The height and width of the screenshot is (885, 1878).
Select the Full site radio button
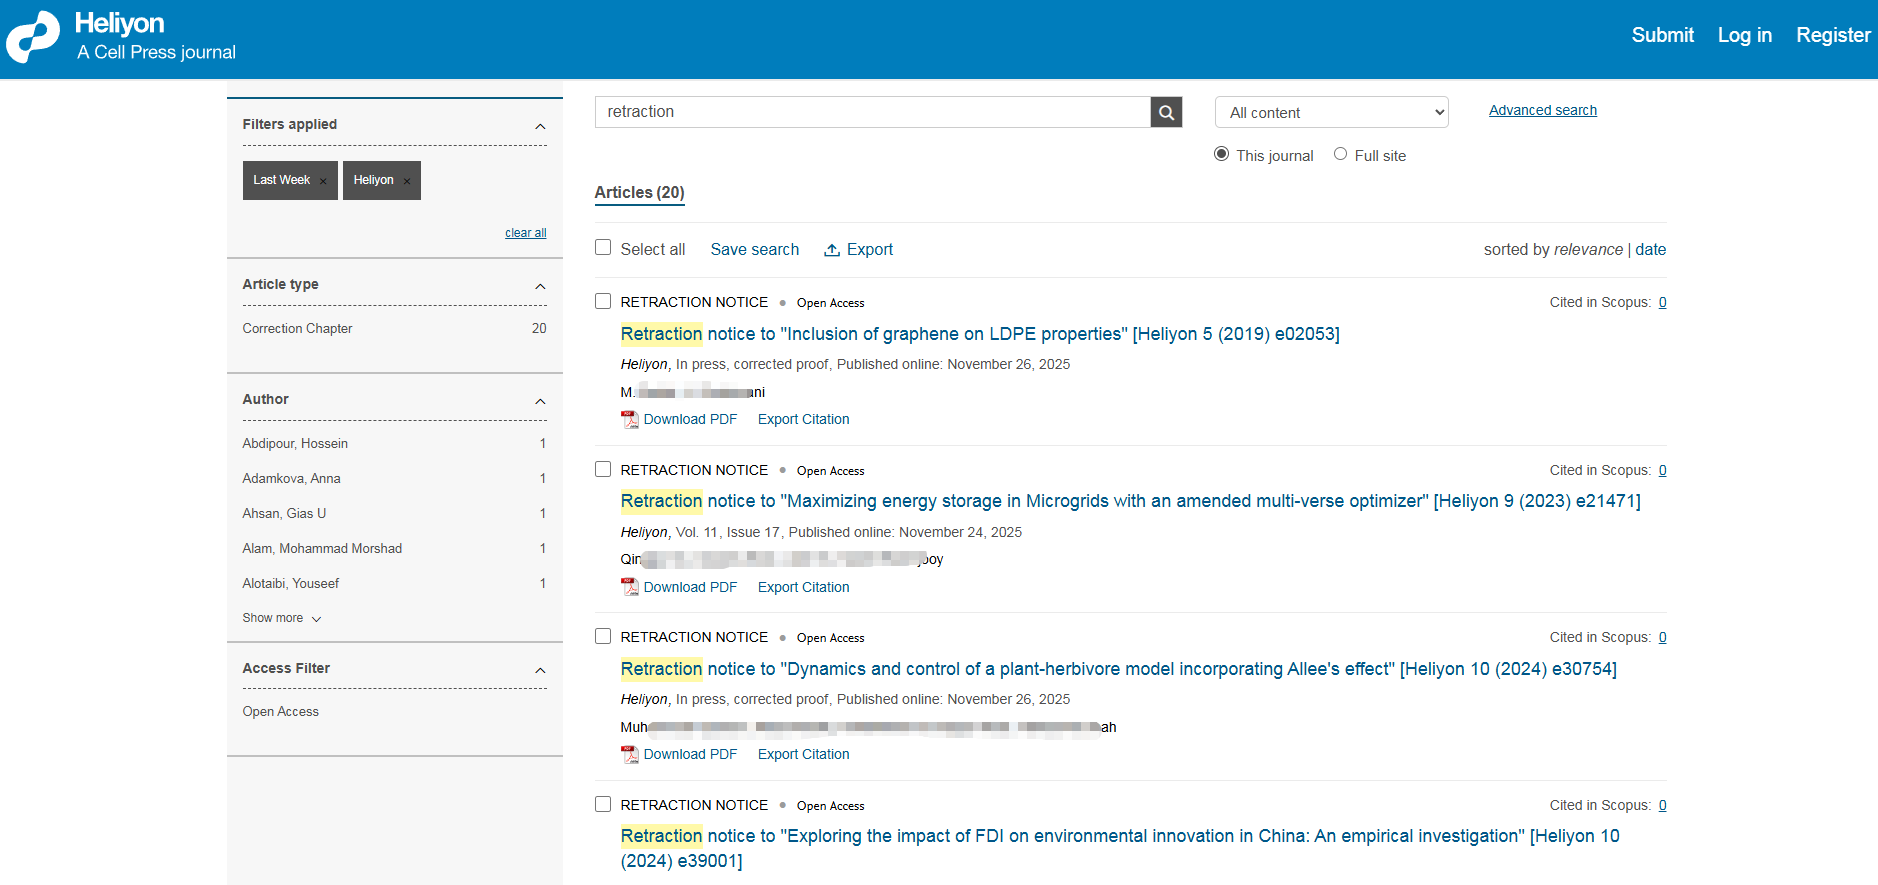pos(1340,154)
